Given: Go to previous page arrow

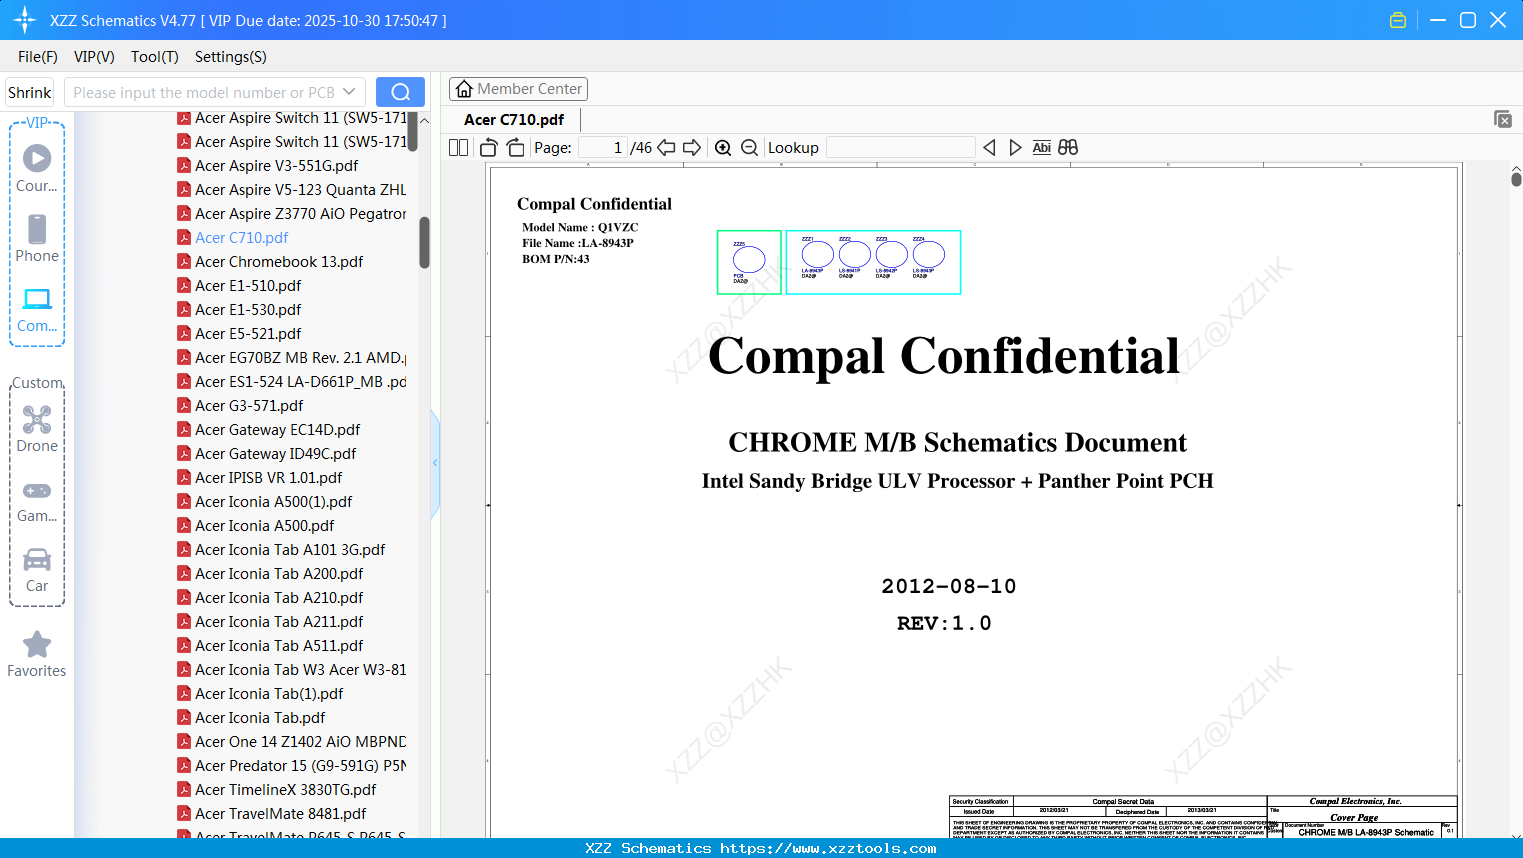Looking at the screenshot, I should tap(666, 148).
